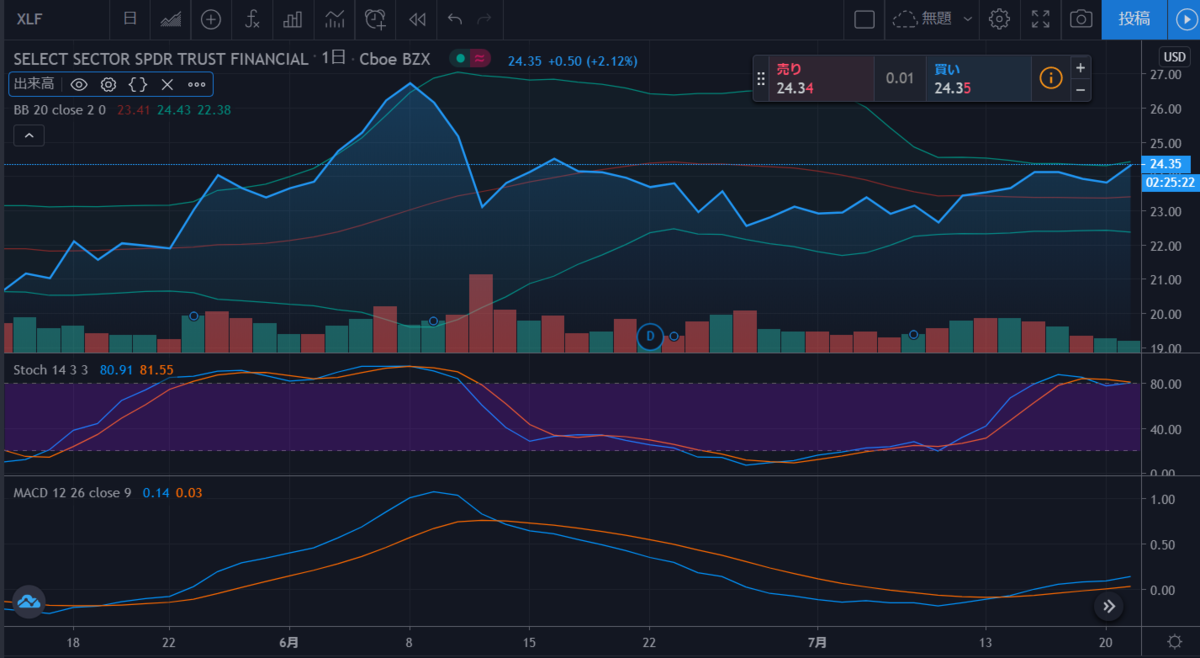Decrease quantity with the minus stepper
Image resolution: width=1200 pixels, height=658 pixels.
pos(1080,90)
